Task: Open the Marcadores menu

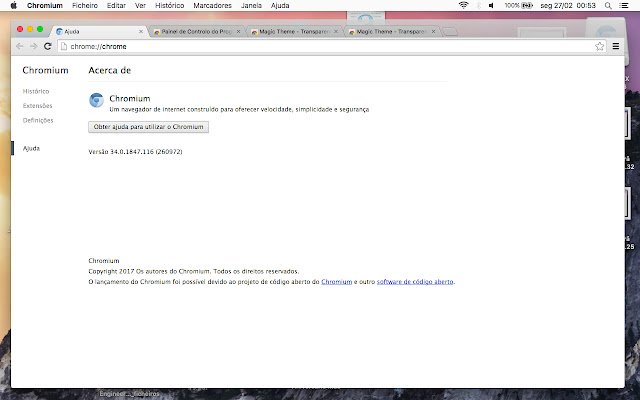Action: click(x=212, y=5)
